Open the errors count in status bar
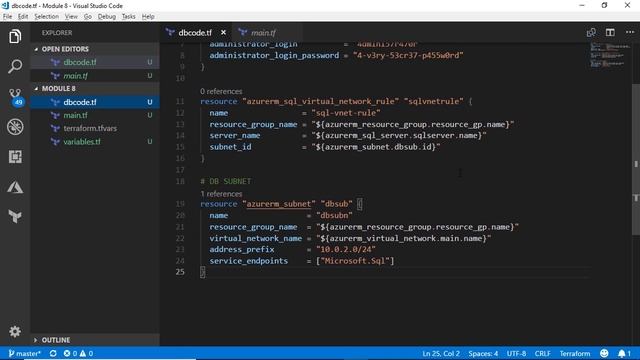 tap(71, 353)
